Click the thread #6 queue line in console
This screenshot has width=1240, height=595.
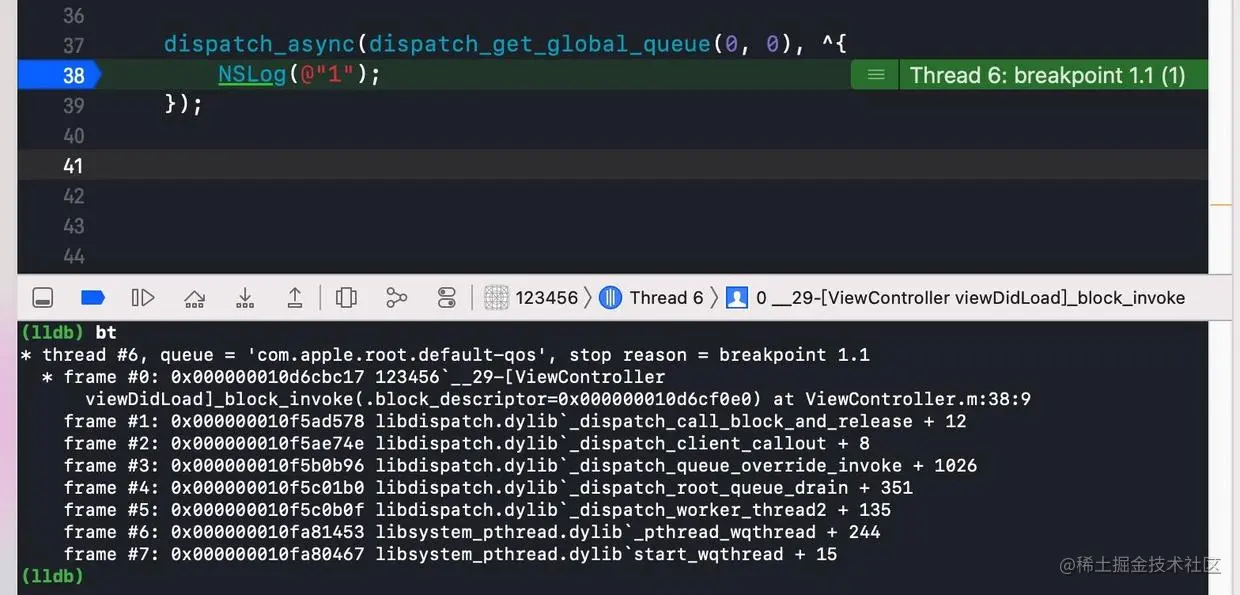click(x=445, y=355)
